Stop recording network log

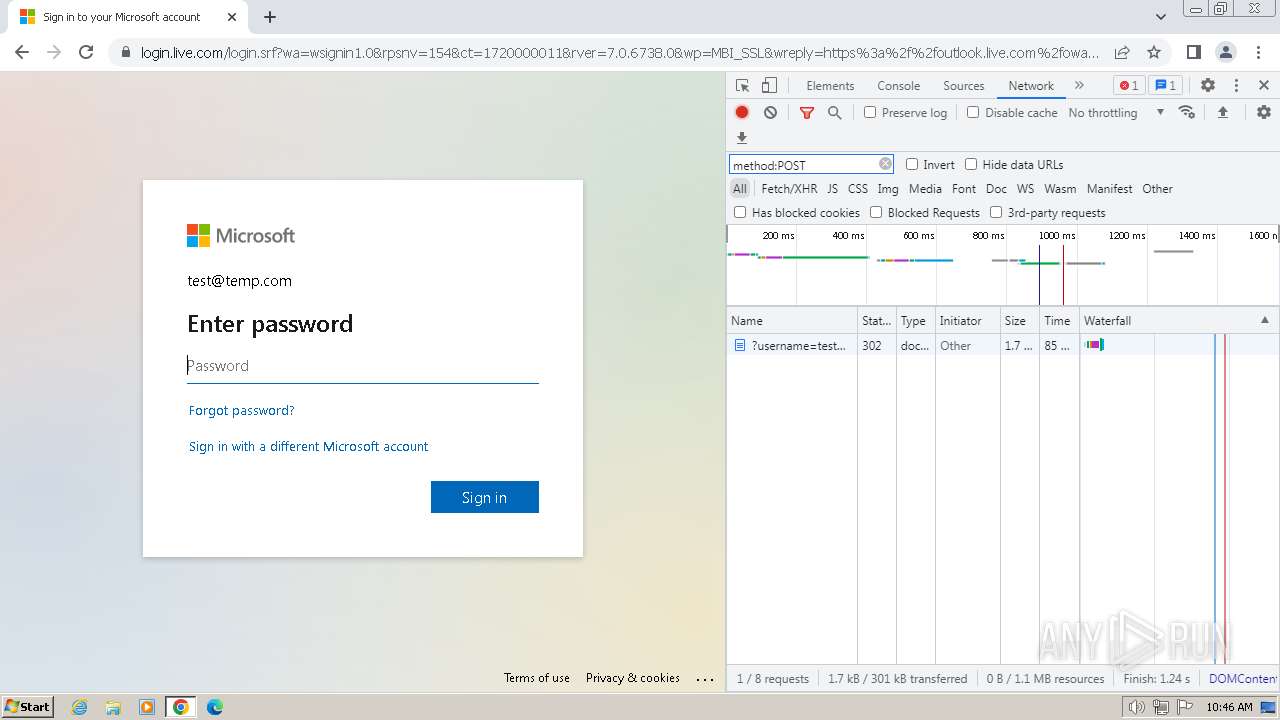742,113
